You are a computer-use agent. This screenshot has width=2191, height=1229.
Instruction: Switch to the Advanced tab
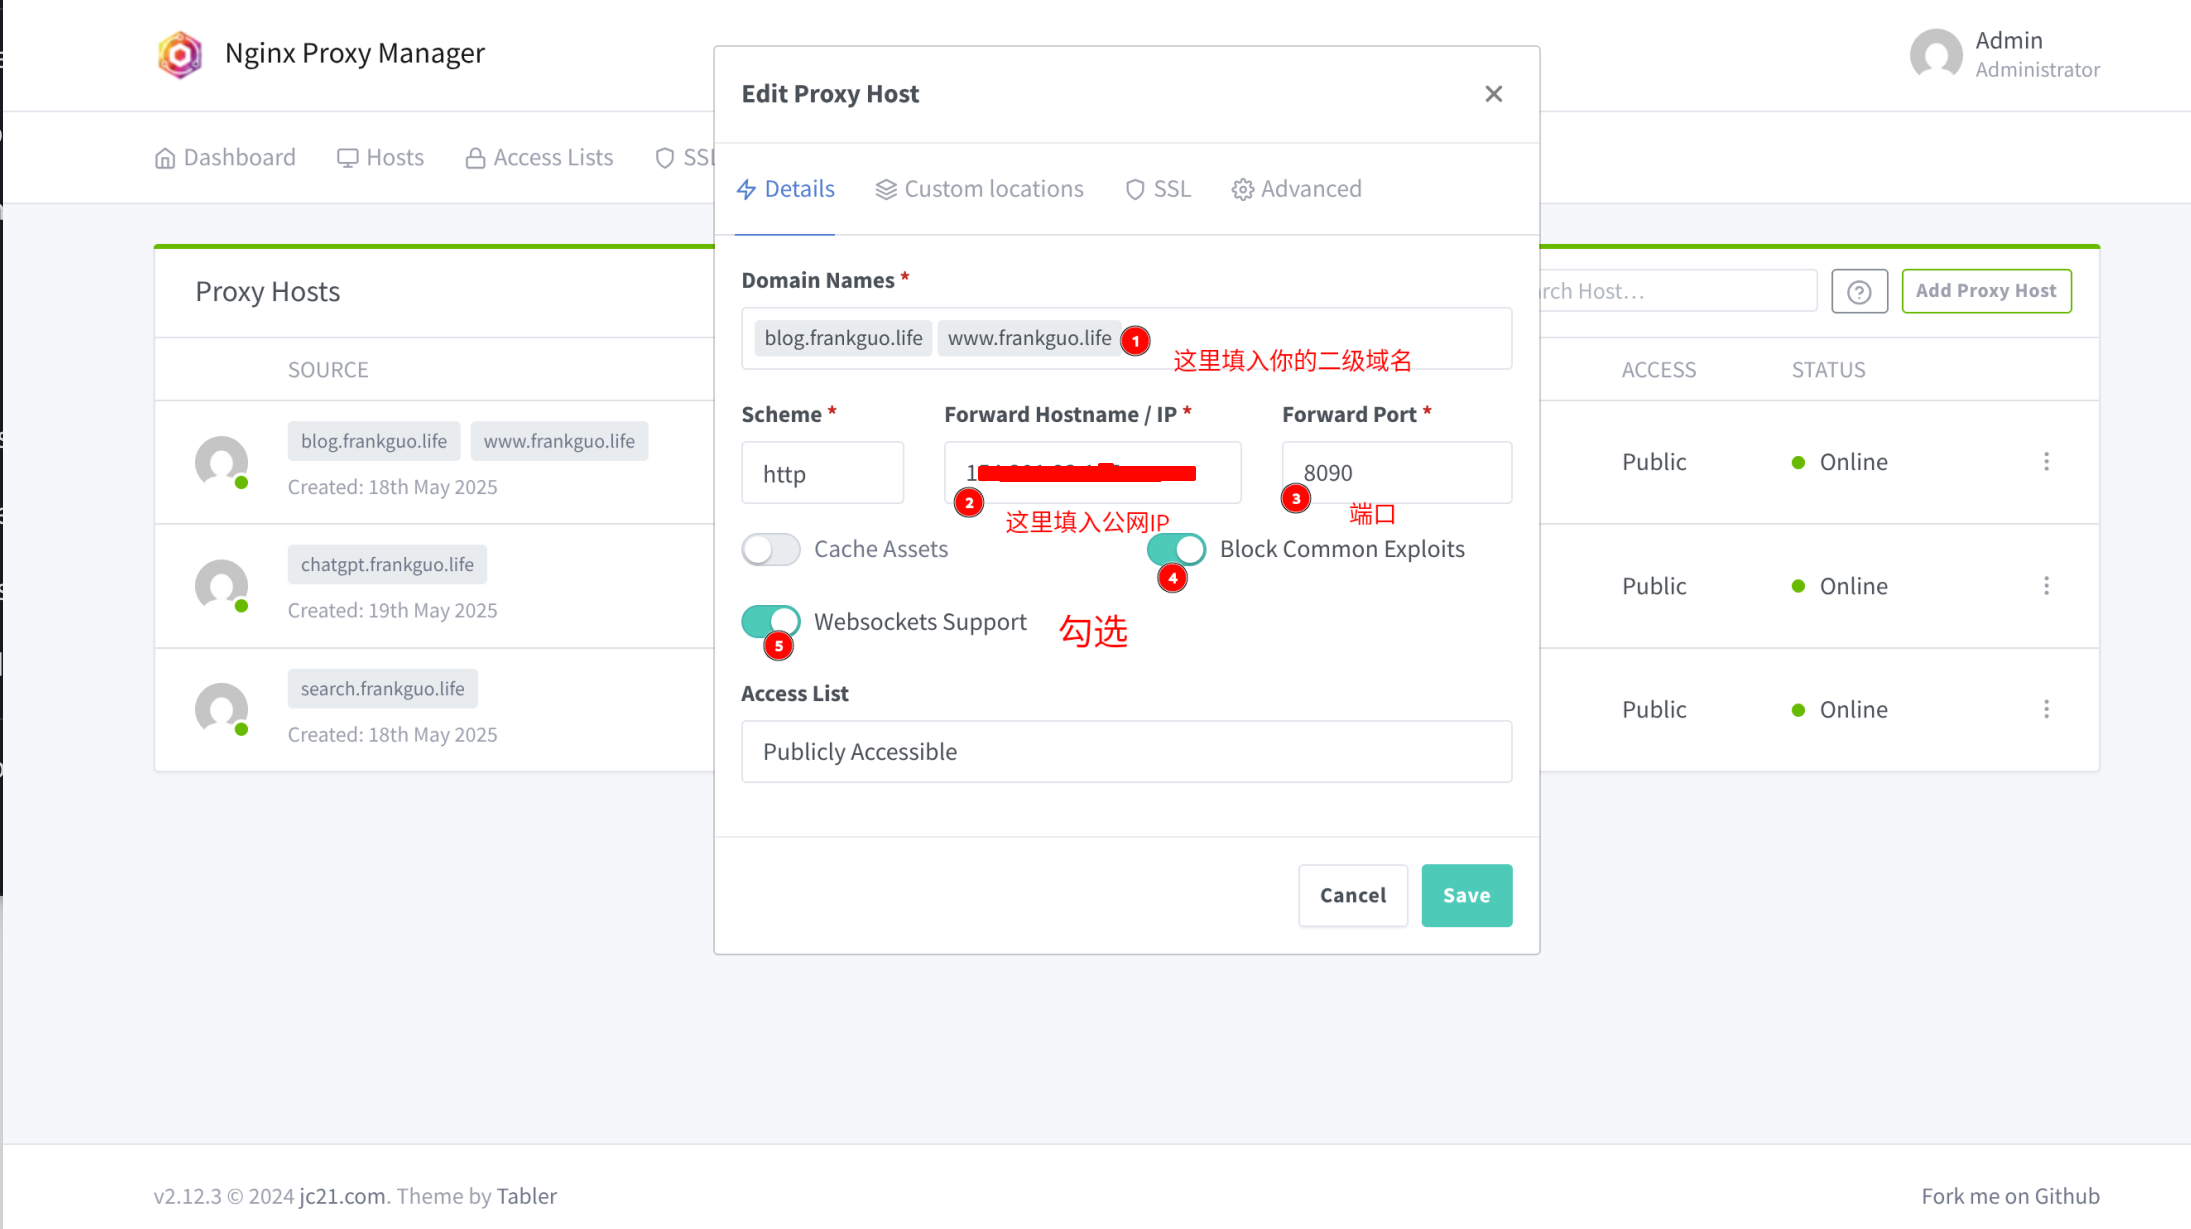coord(1297,189)
